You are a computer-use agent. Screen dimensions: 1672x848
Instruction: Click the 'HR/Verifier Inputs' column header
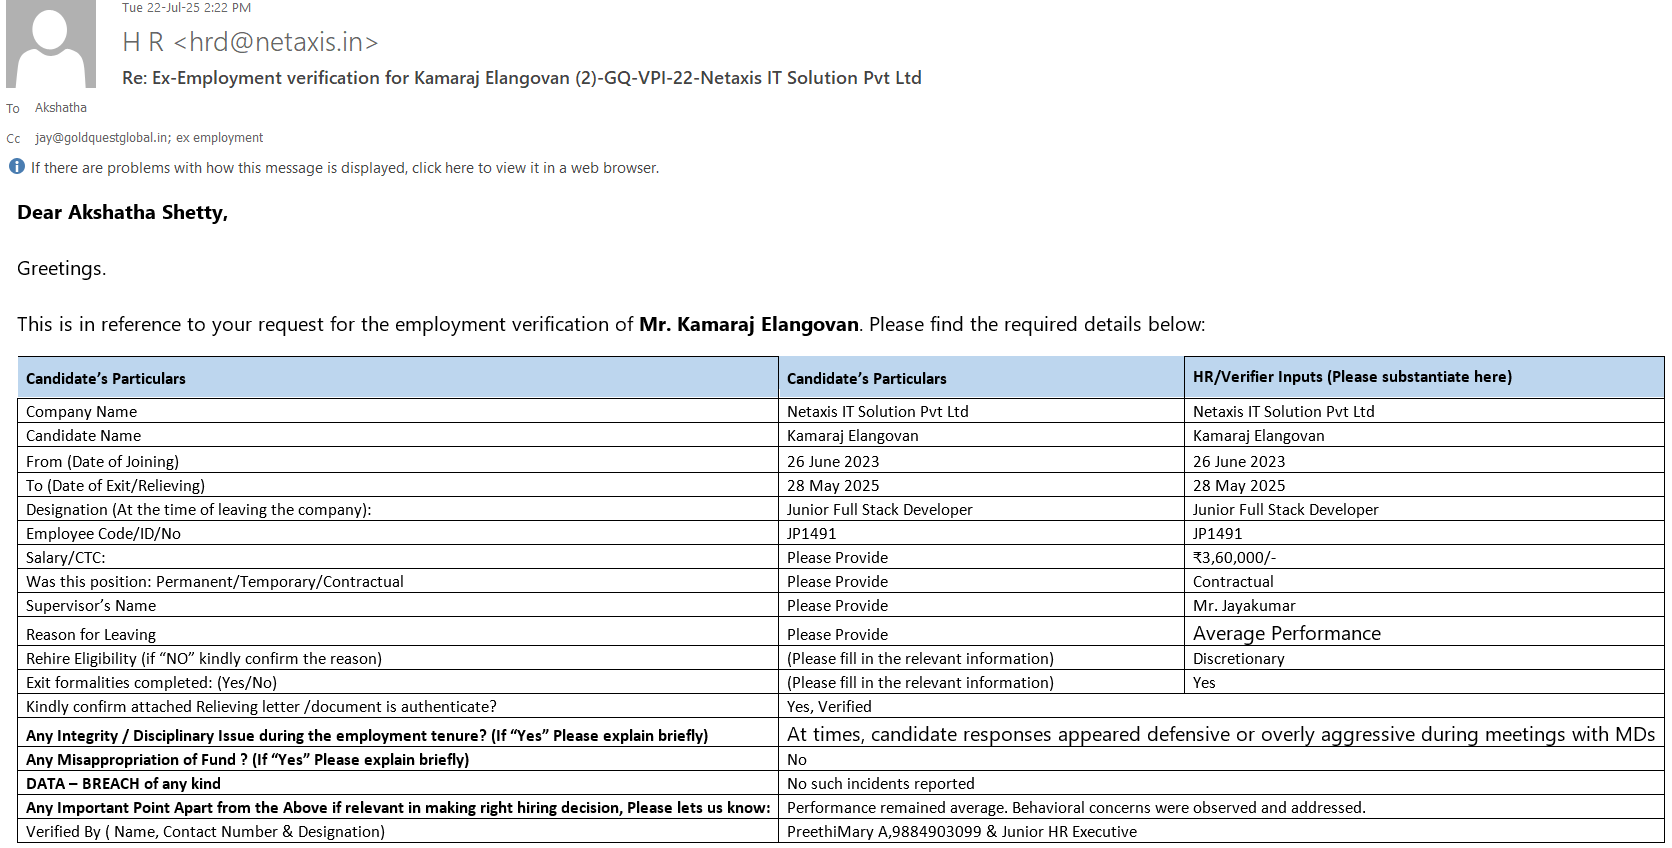point(1351,377)
